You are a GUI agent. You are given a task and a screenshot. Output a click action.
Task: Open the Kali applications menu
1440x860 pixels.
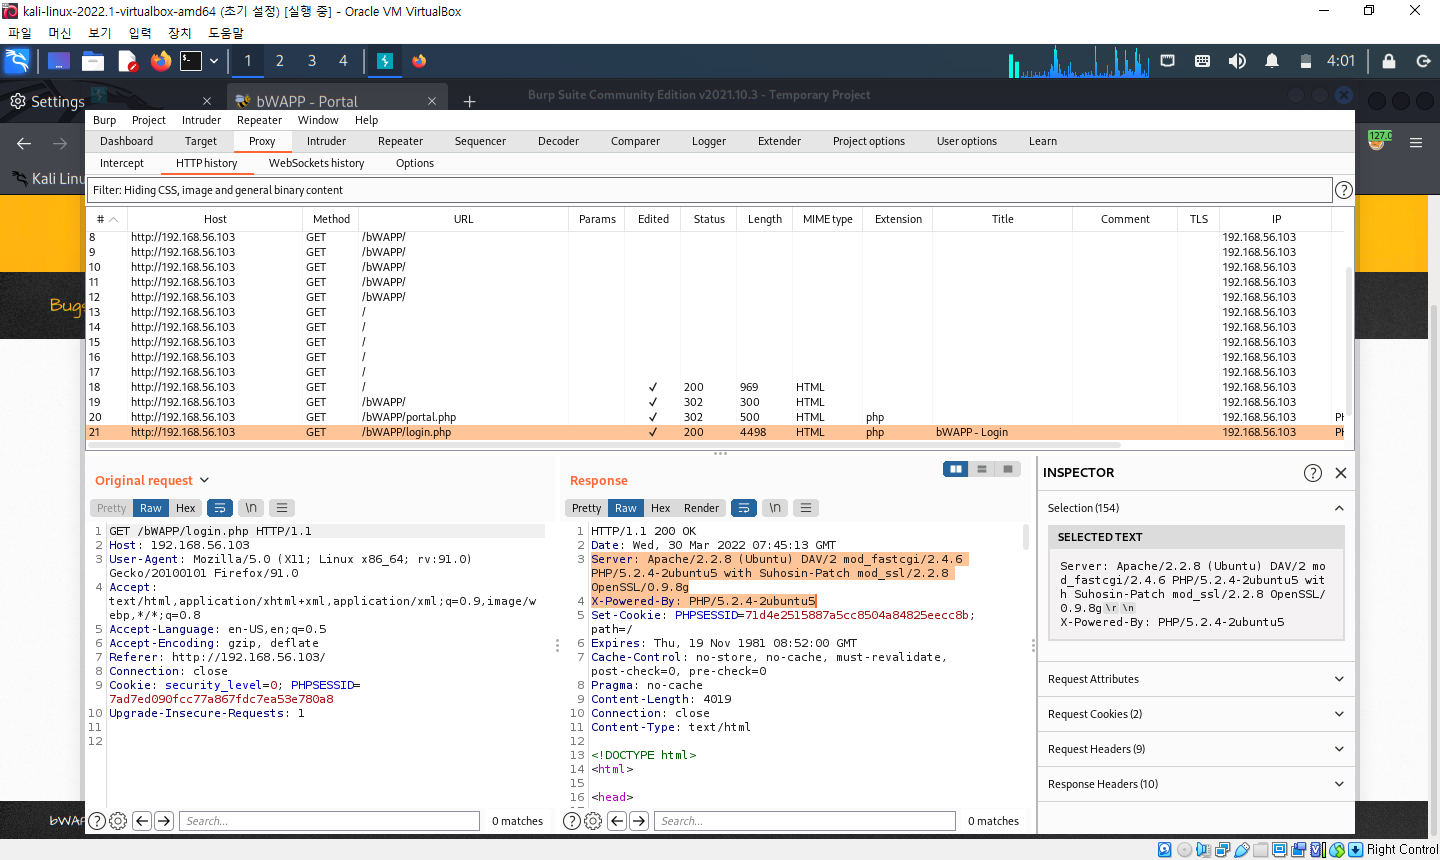pyautogui.click(x=17, y=61)
